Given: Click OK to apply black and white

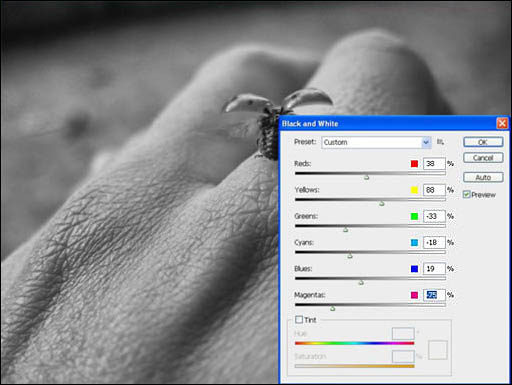Looking at the screenshot, I should (x=483, y=142).
